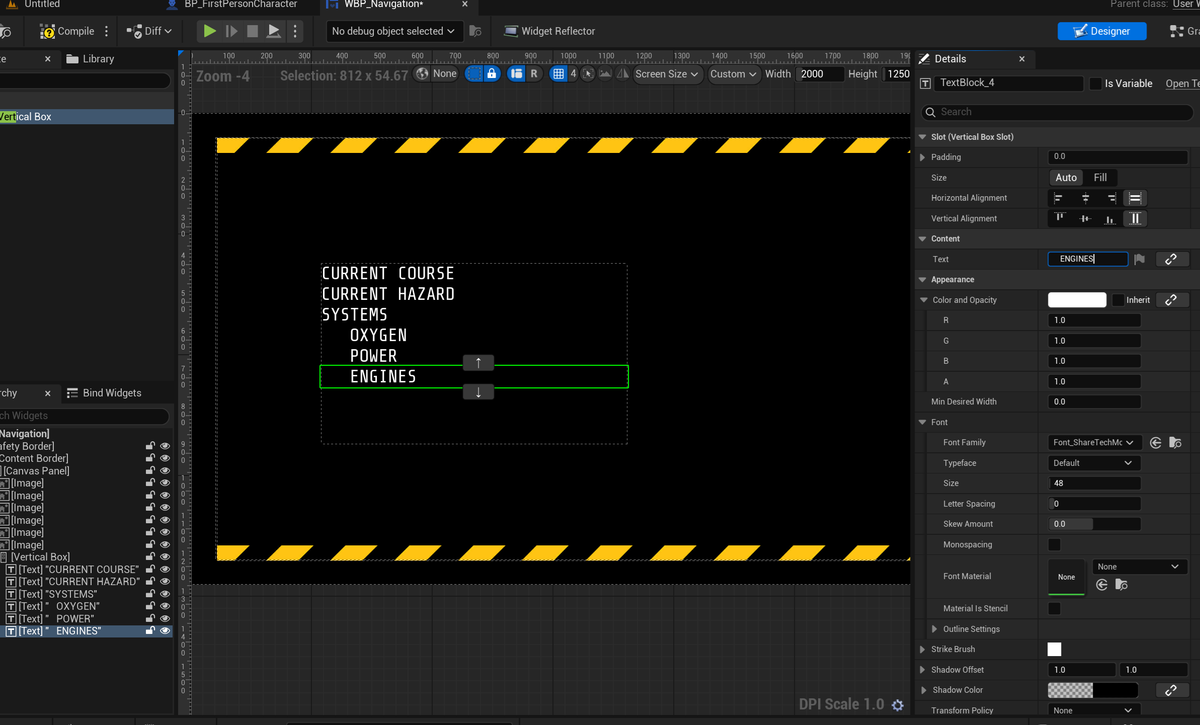
Task: Toggle the Inherit color checkbox
Action: coord(1118,300)
